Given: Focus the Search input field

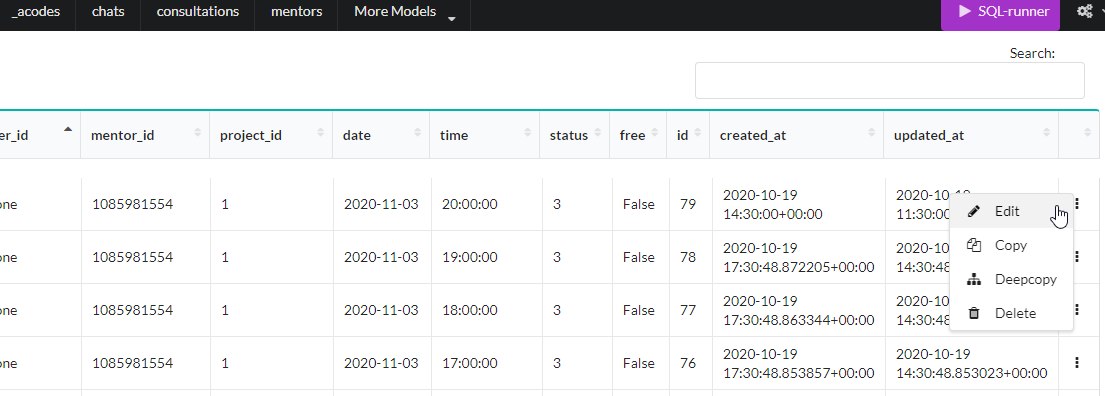Looking at the screenshot, I should [x=889, y=80].
